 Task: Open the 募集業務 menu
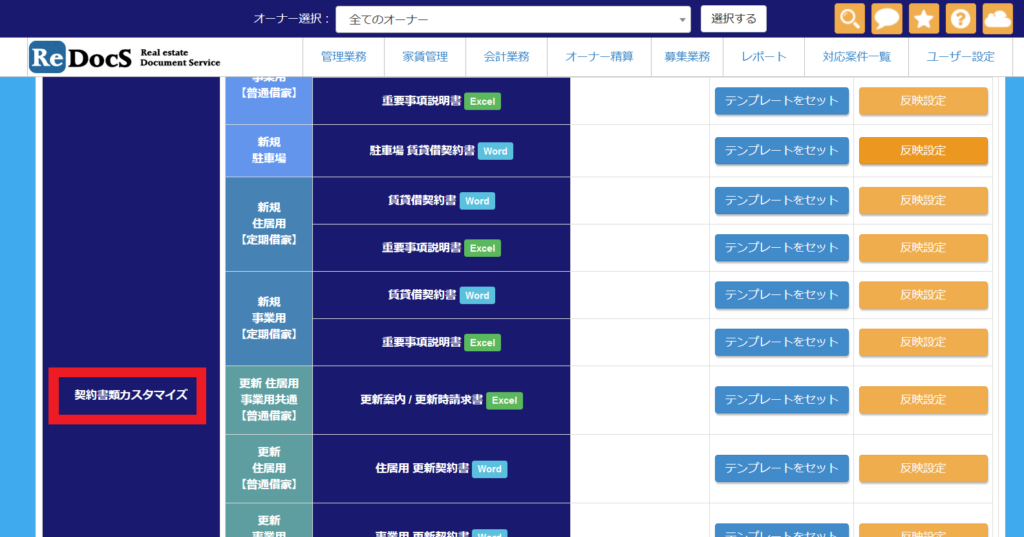tap(687, 57)
